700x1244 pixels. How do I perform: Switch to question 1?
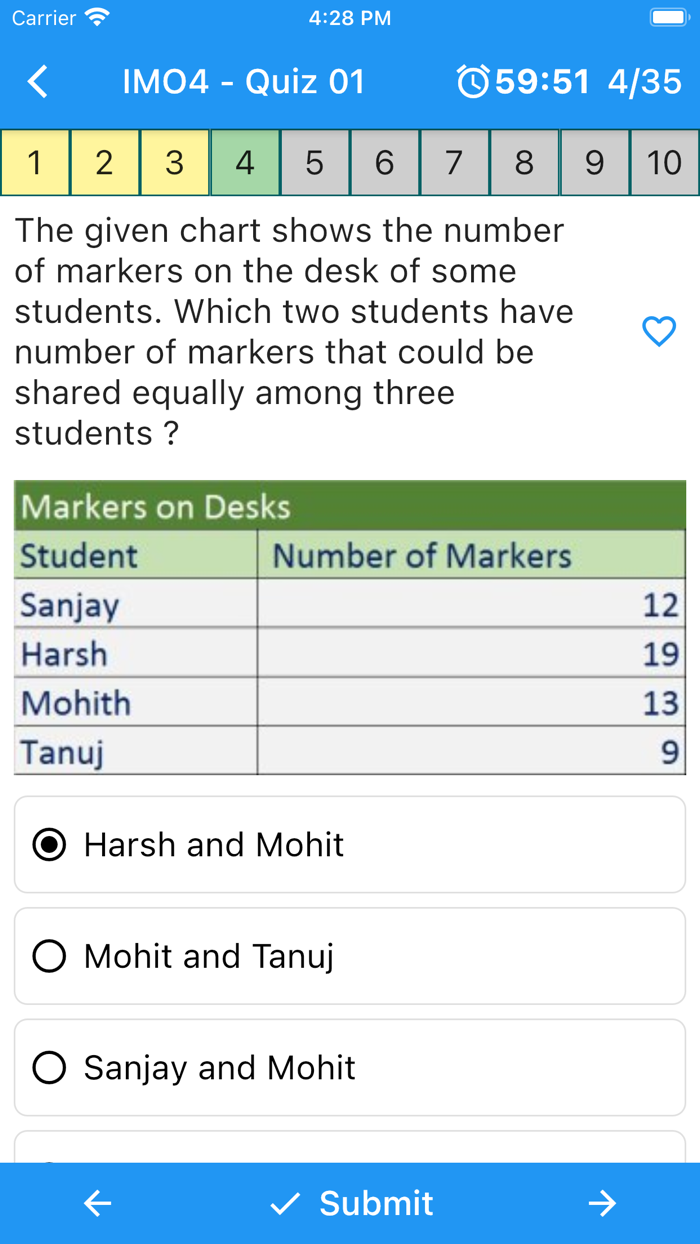click(x=35, y=161)
